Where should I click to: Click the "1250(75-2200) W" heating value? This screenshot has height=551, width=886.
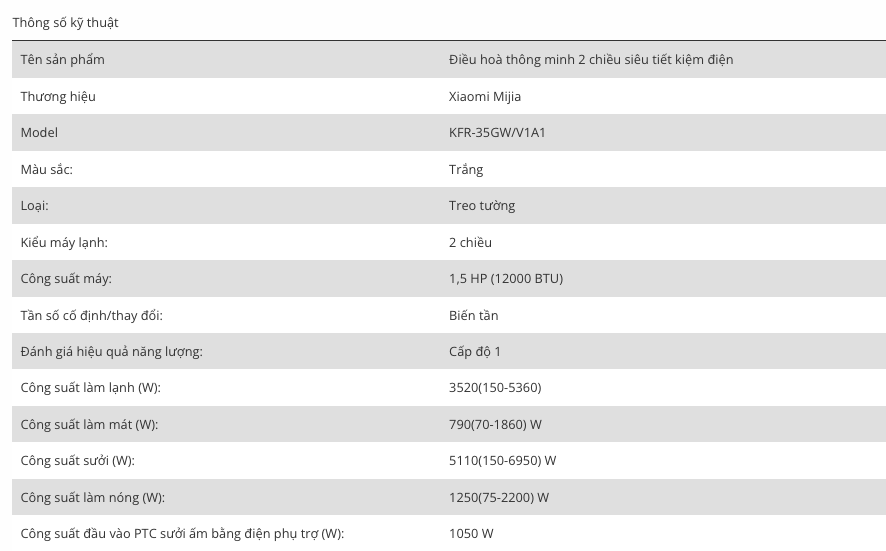point(499,497)
